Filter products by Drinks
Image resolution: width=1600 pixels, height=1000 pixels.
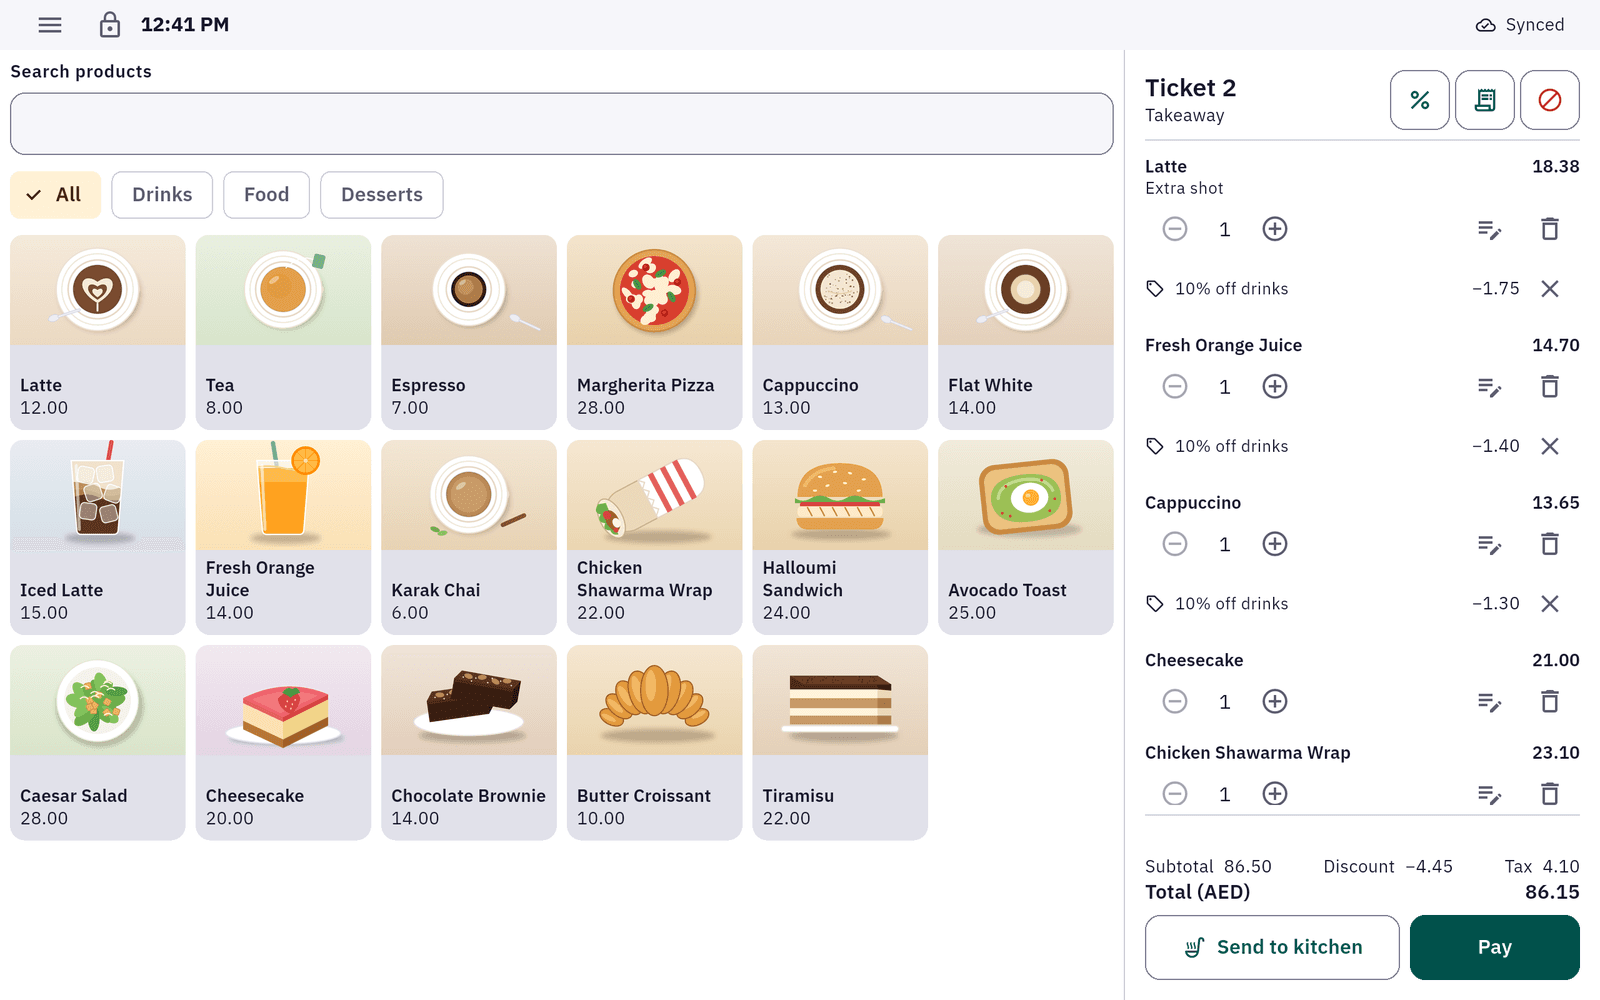162,195
